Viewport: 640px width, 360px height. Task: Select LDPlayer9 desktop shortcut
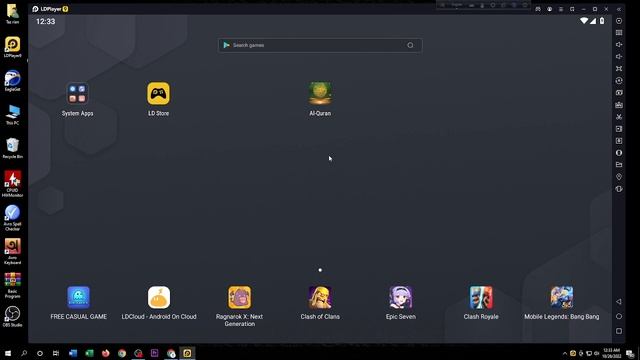click(x=13, y=47)
